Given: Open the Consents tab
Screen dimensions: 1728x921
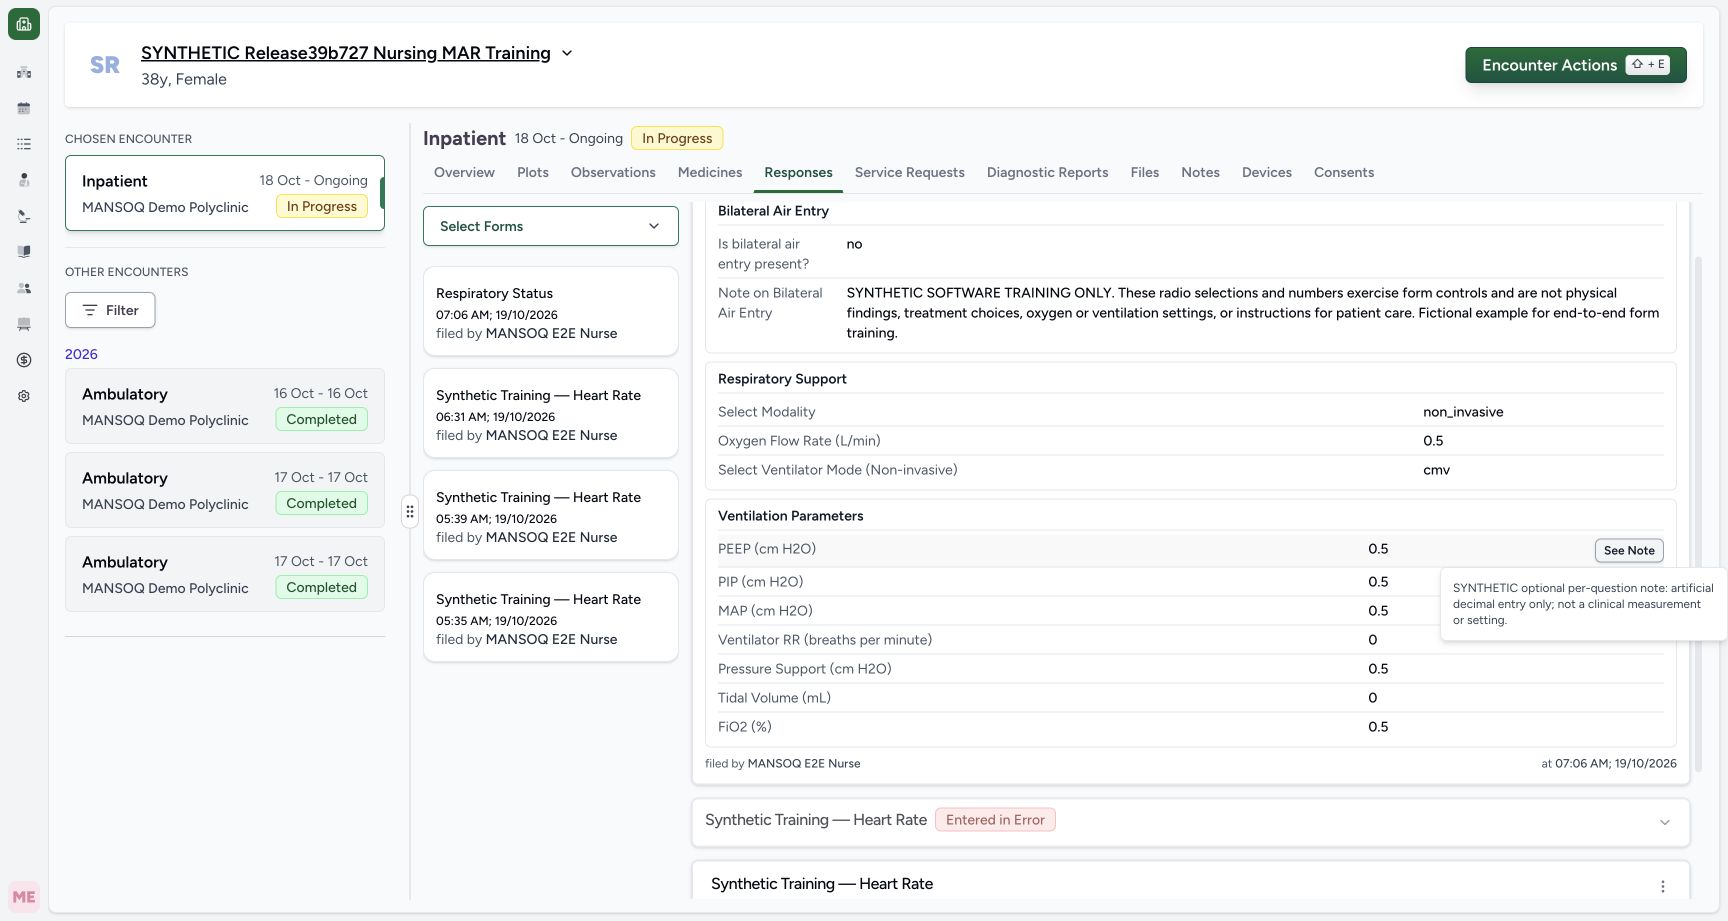Looking at the screenshot, I should [1344, 172].
